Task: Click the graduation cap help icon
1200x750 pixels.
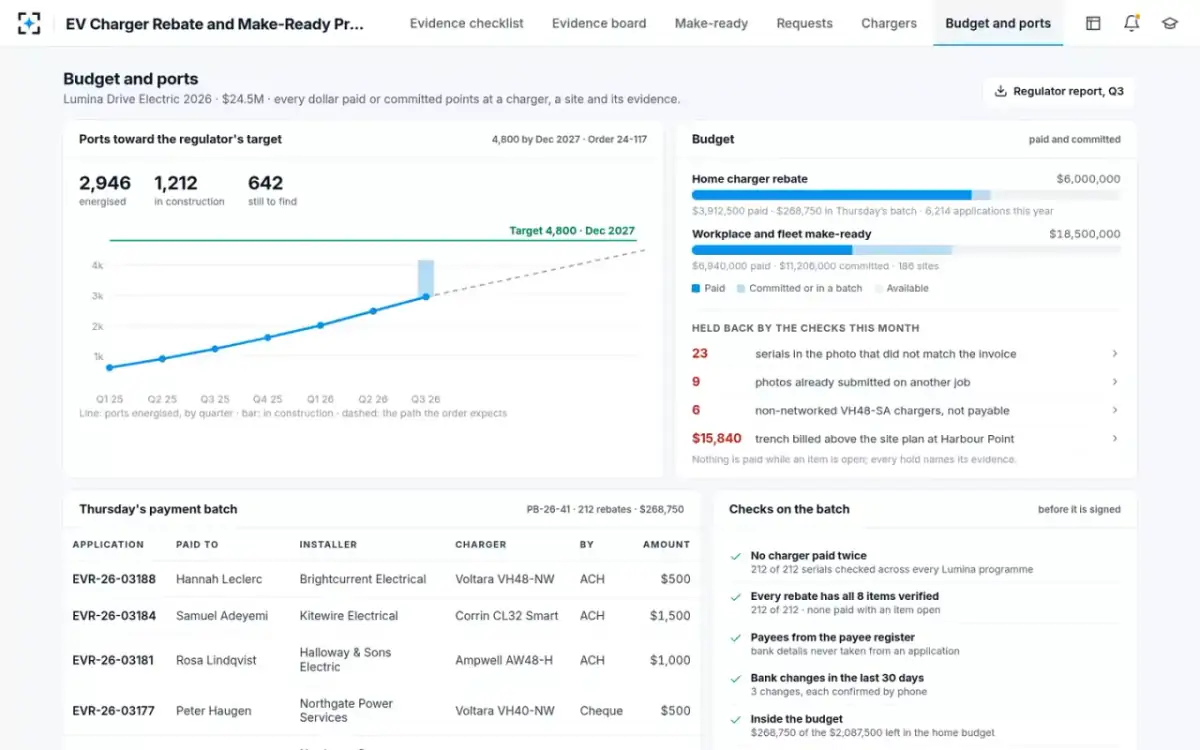Action: coord(1170,23)
